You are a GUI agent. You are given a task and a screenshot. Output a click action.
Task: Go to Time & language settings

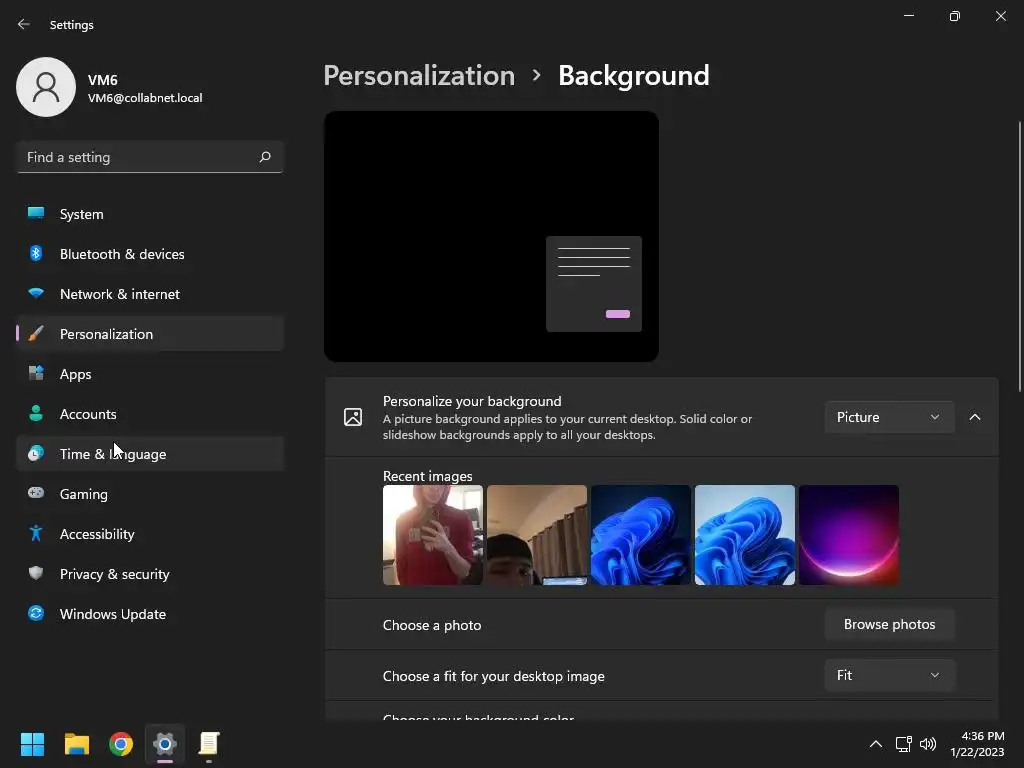pos(150,454)
